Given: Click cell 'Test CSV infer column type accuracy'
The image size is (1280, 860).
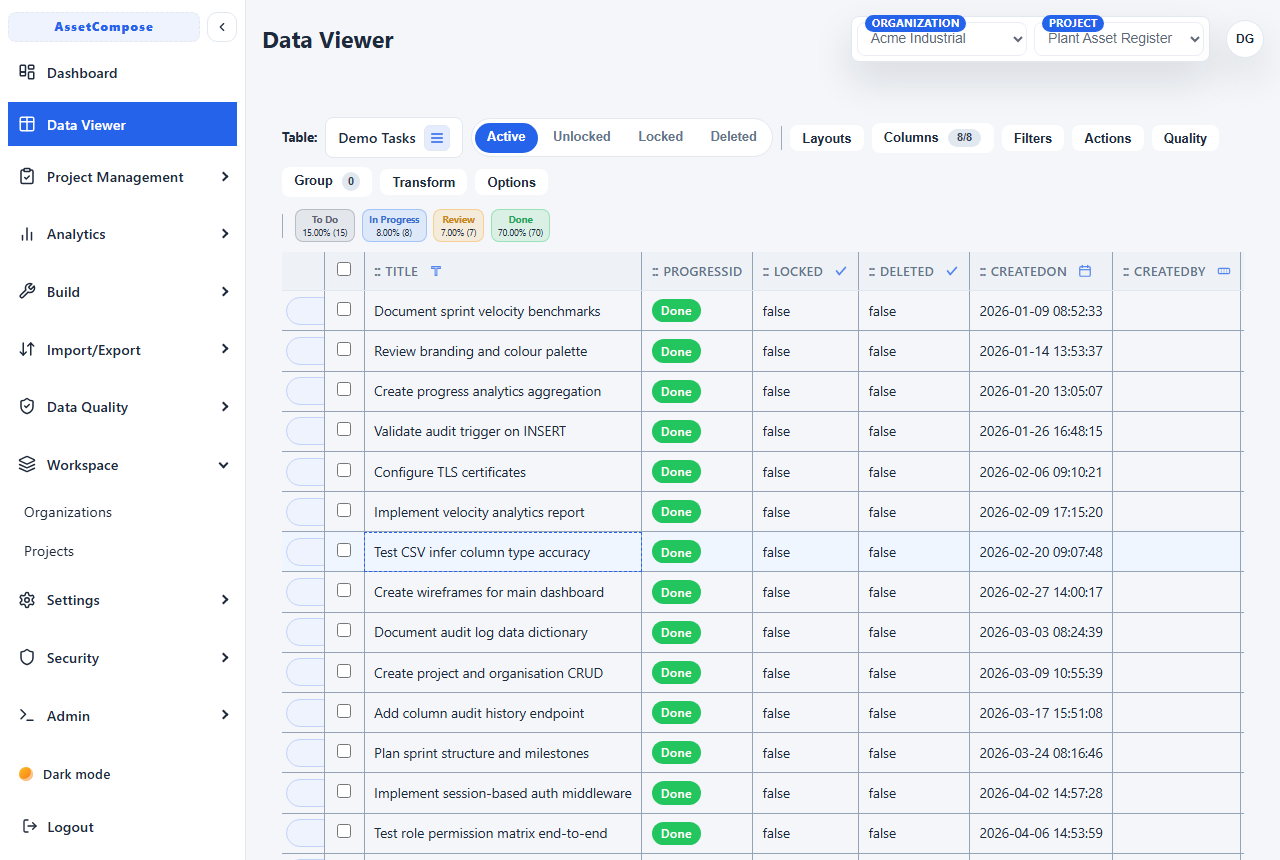Looking at the screenshot, I should [x=503, y=552].
